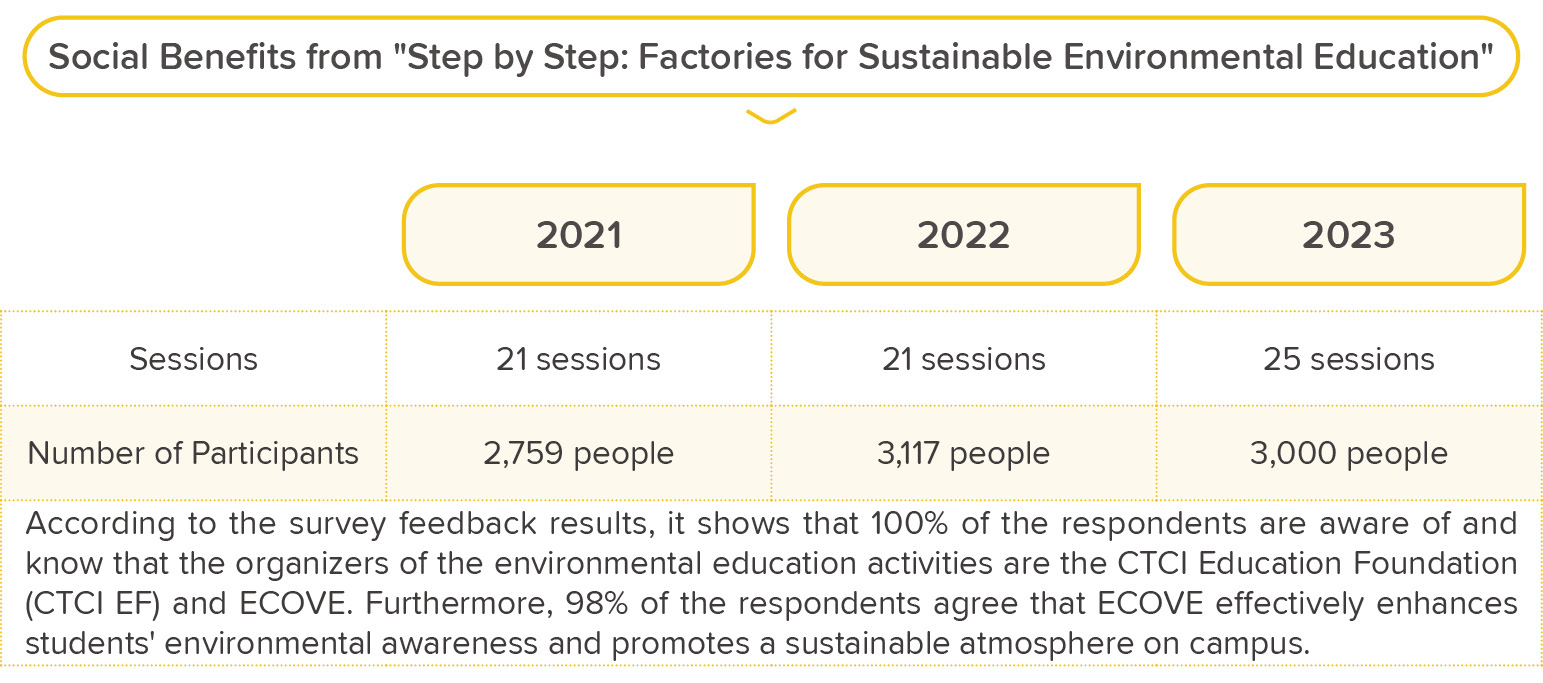This screenshot has height=683, width=1543.
Task: Click the 2,759 people cell
Action: coord(578,453)
